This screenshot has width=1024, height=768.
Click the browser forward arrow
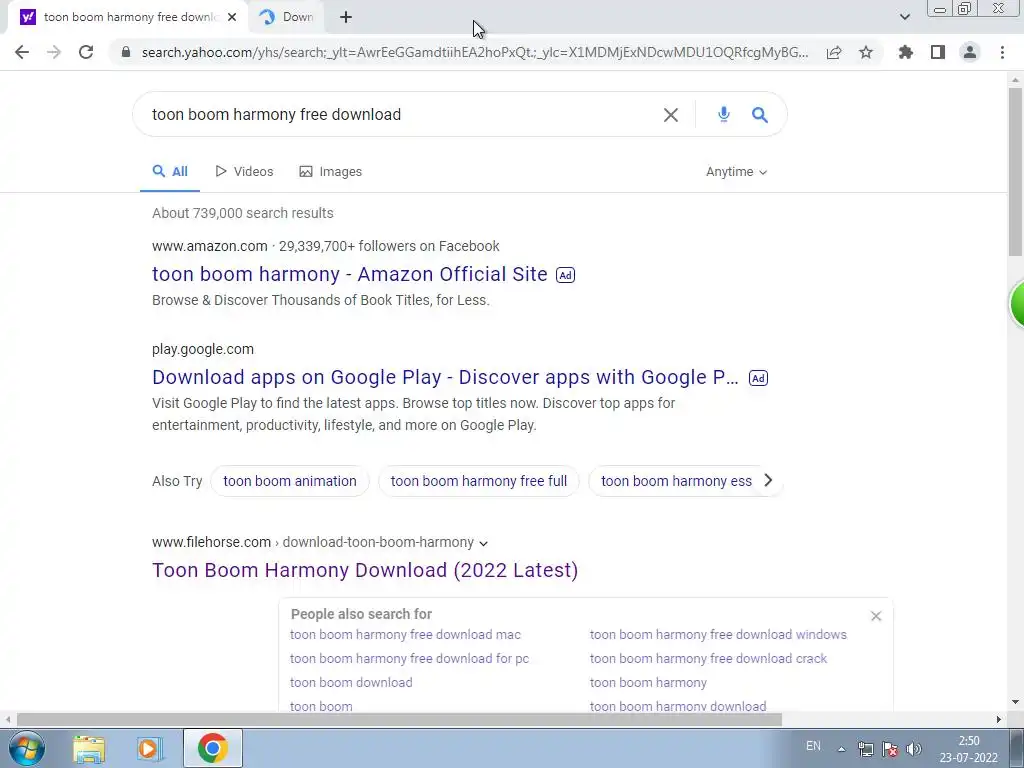(54, 52)
